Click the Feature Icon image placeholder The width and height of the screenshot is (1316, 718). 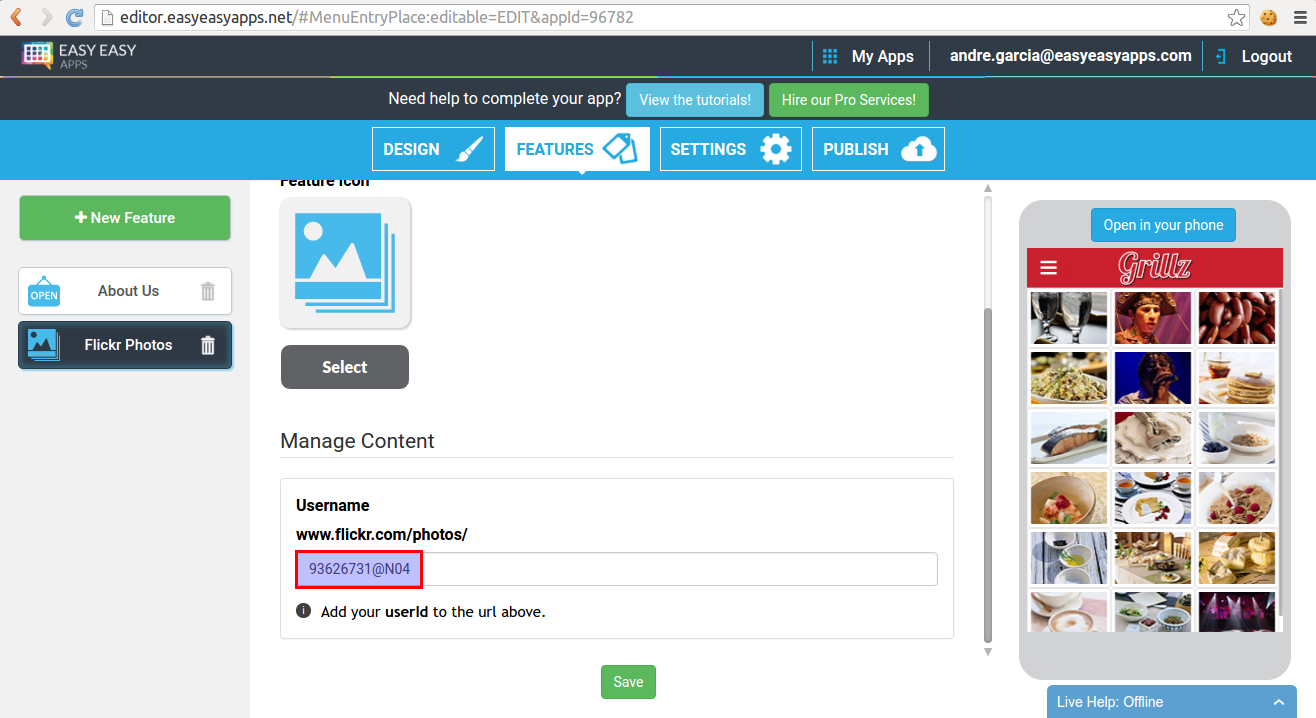click(345, 262)
